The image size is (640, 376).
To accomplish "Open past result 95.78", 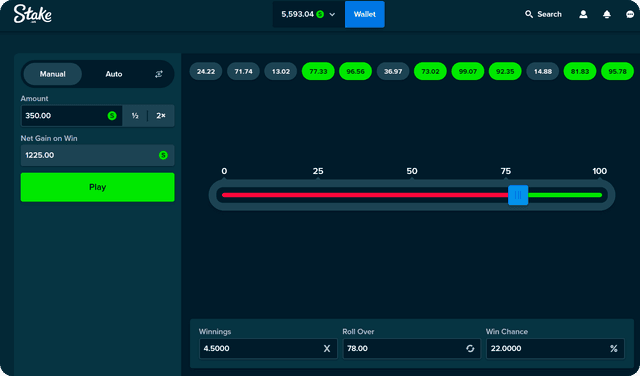I will pyautogui.click(x=618, y=71).
